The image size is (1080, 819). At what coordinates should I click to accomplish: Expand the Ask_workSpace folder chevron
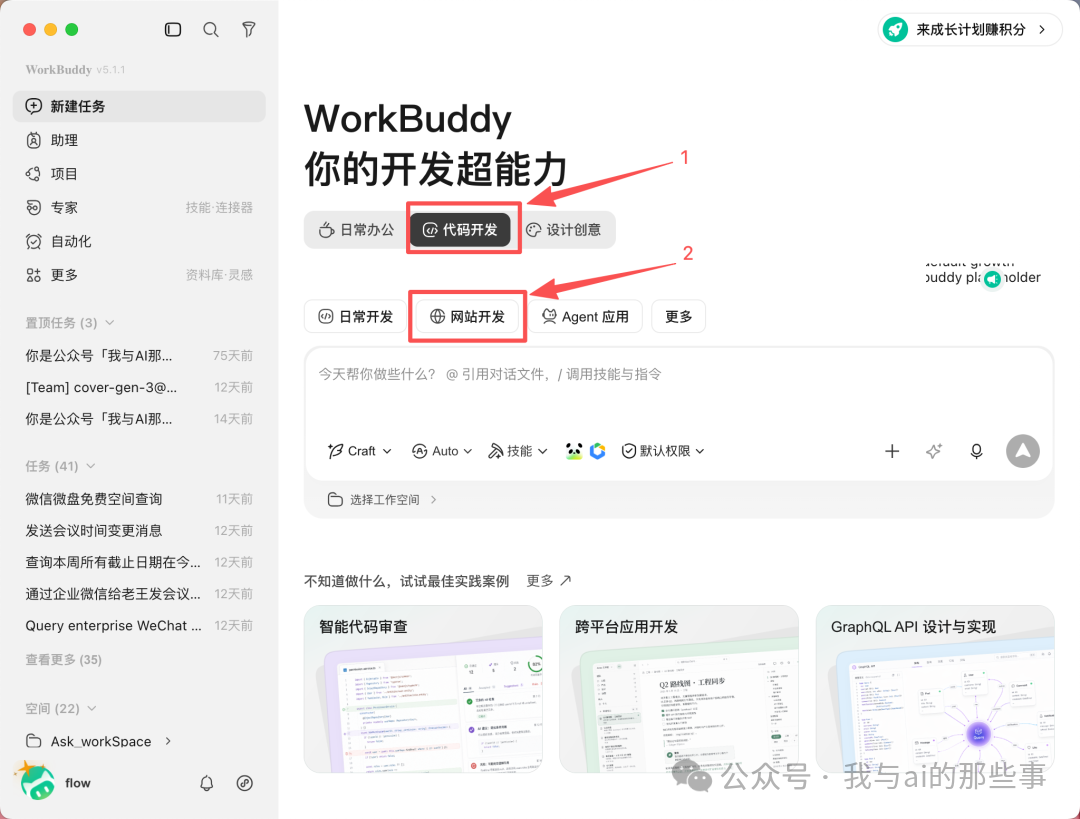pos(168,741)
